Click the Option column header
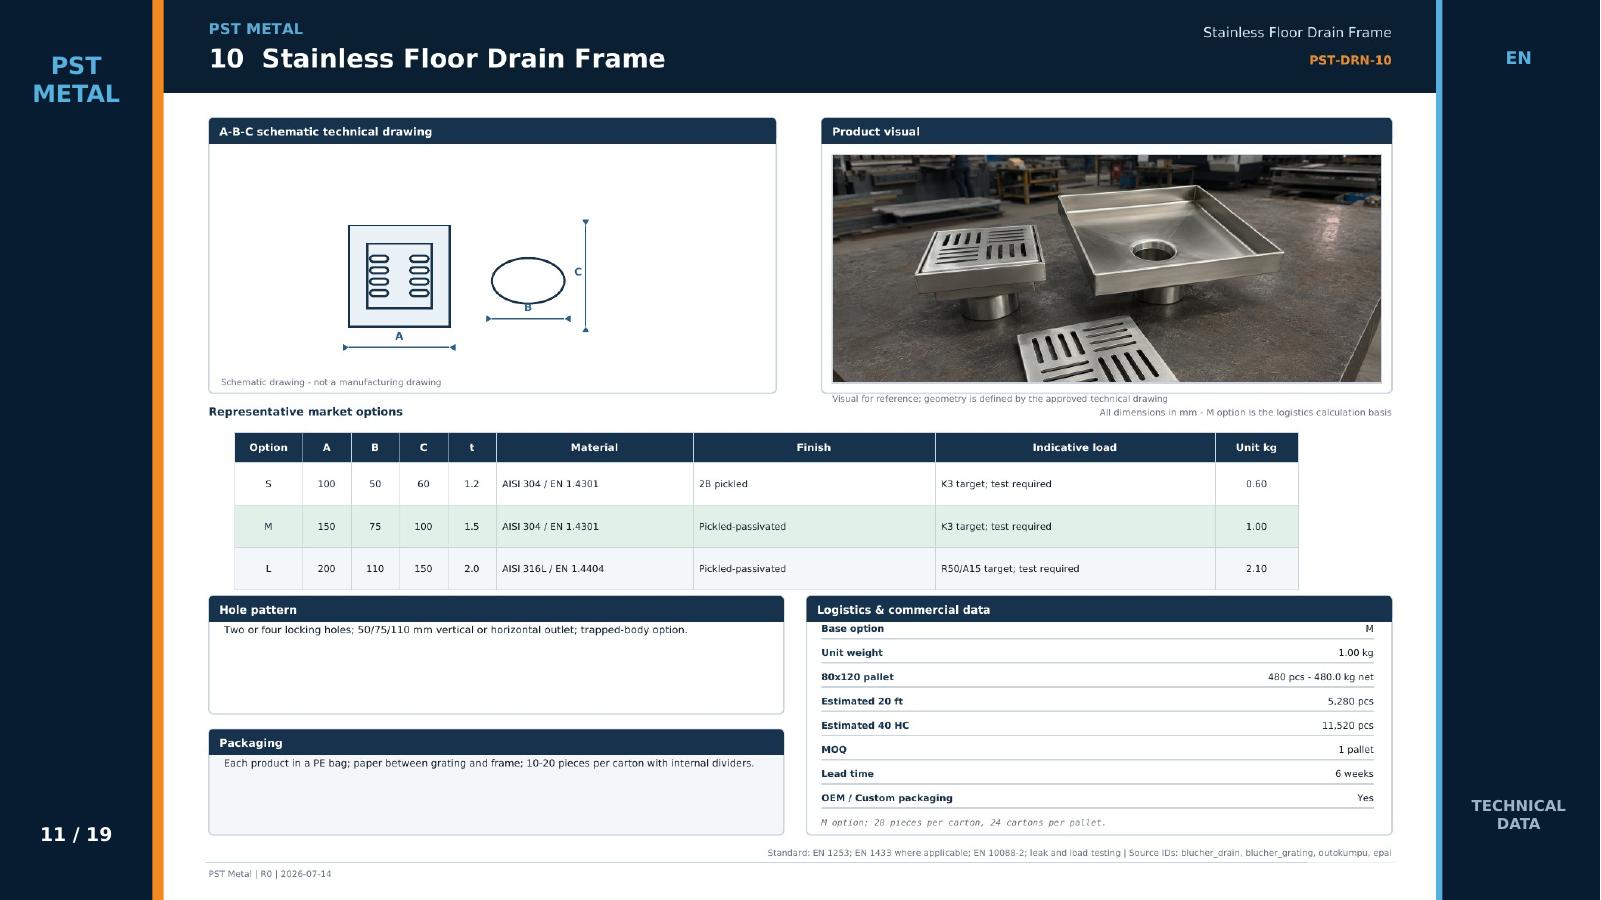The height and width of the screenshot is (900, 1601). click(x=268, y=447)
